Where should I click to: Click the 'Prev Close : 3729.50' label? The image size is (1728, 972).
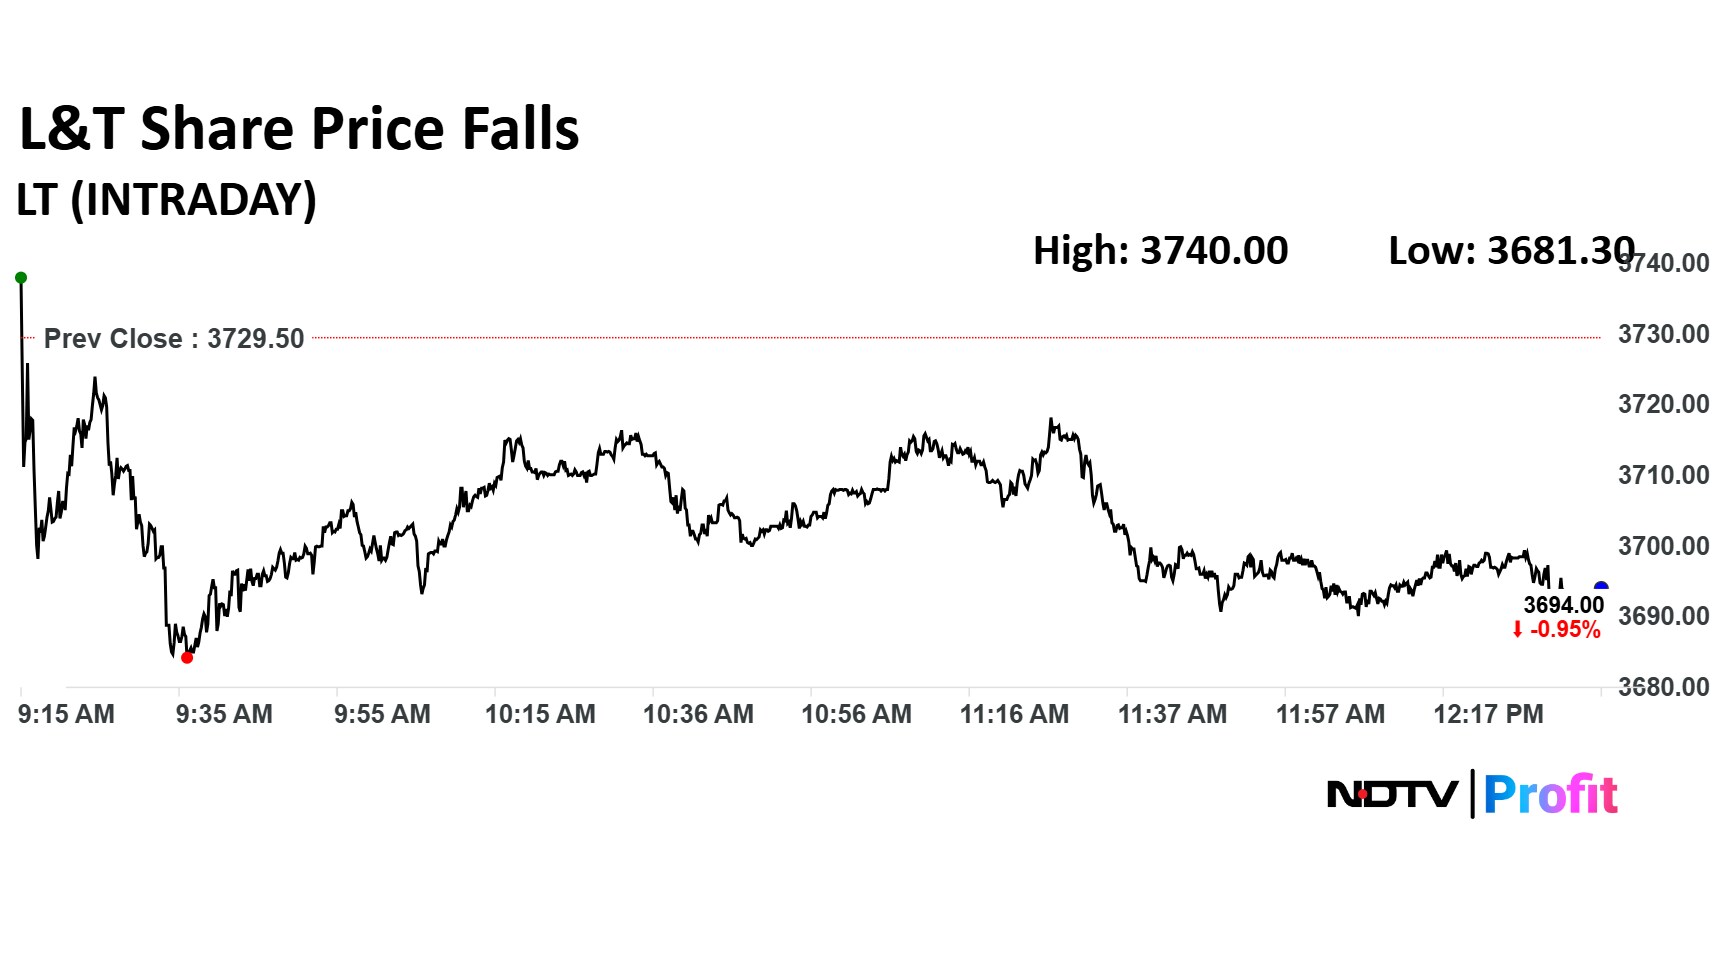(174, 339)
